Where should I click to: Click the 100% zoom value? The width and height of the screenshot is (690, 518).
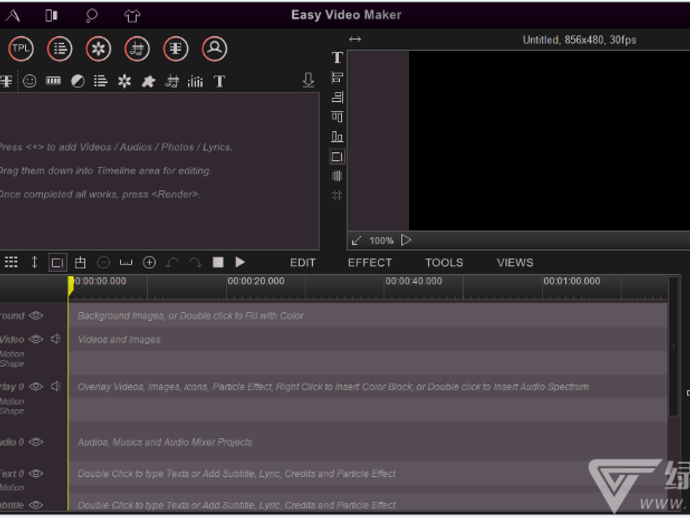(381, 241)
